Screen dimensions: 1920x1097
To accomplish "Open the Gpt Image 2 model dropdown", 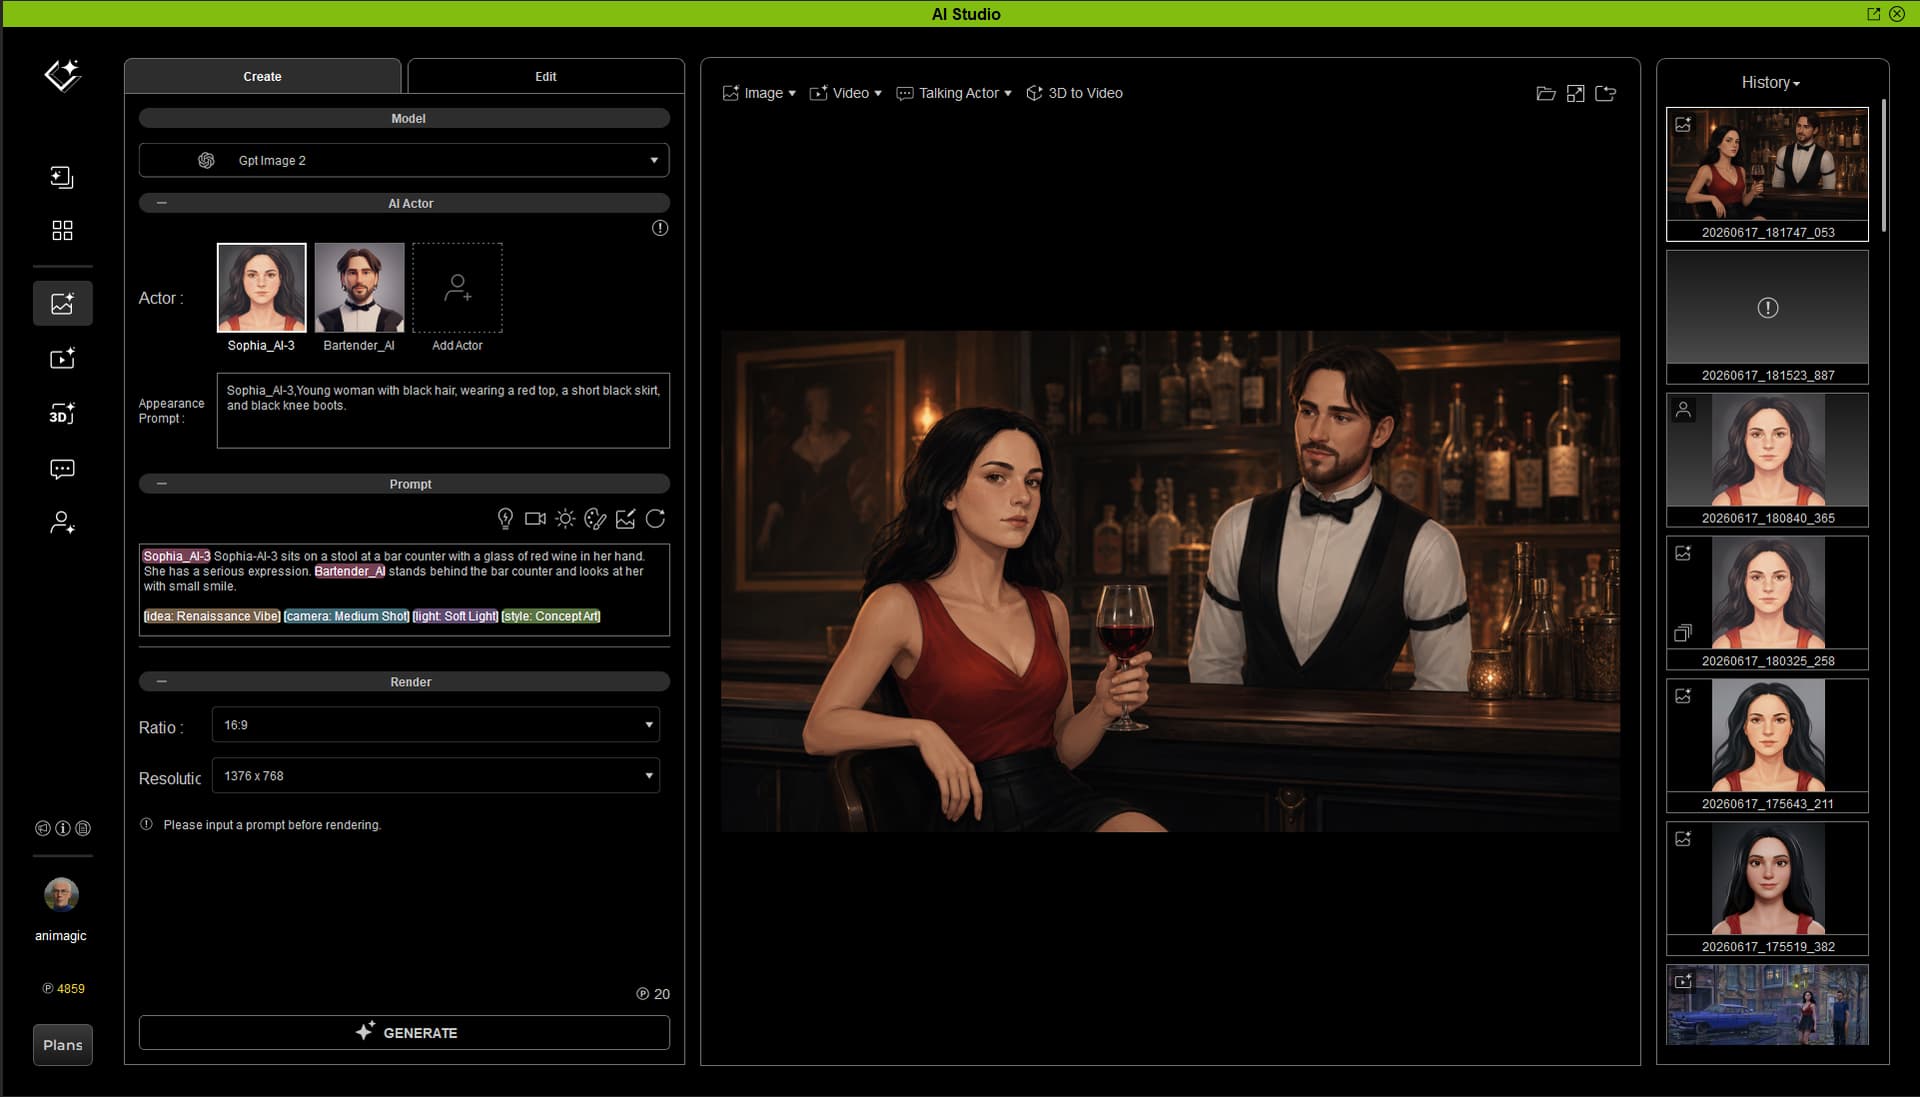I will pos(404,160).
